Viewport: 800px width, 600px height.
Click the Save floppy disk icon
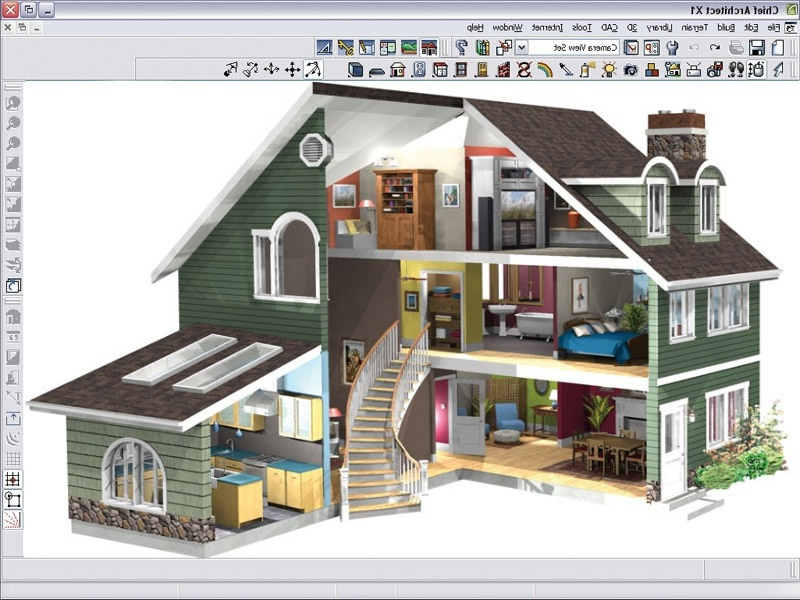[757, 47]
